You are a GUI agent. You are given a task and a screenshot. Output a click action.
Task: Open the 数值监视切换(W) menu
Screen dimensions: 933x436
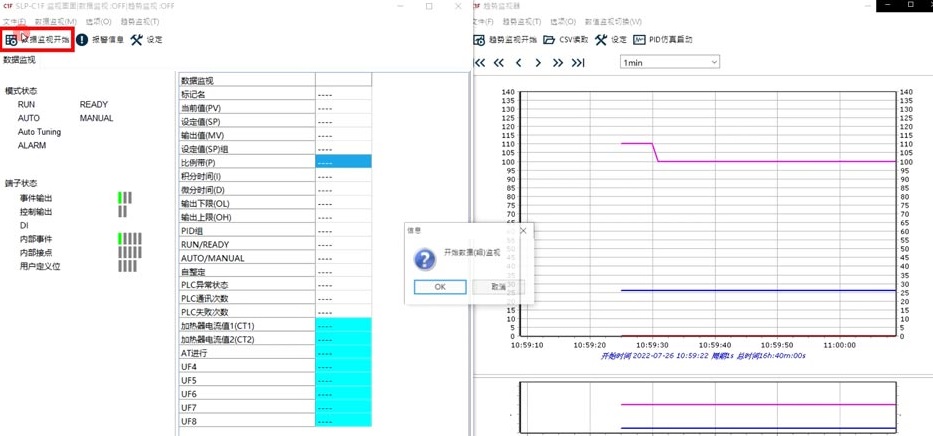pyautogui.click(x=613, y=21)
